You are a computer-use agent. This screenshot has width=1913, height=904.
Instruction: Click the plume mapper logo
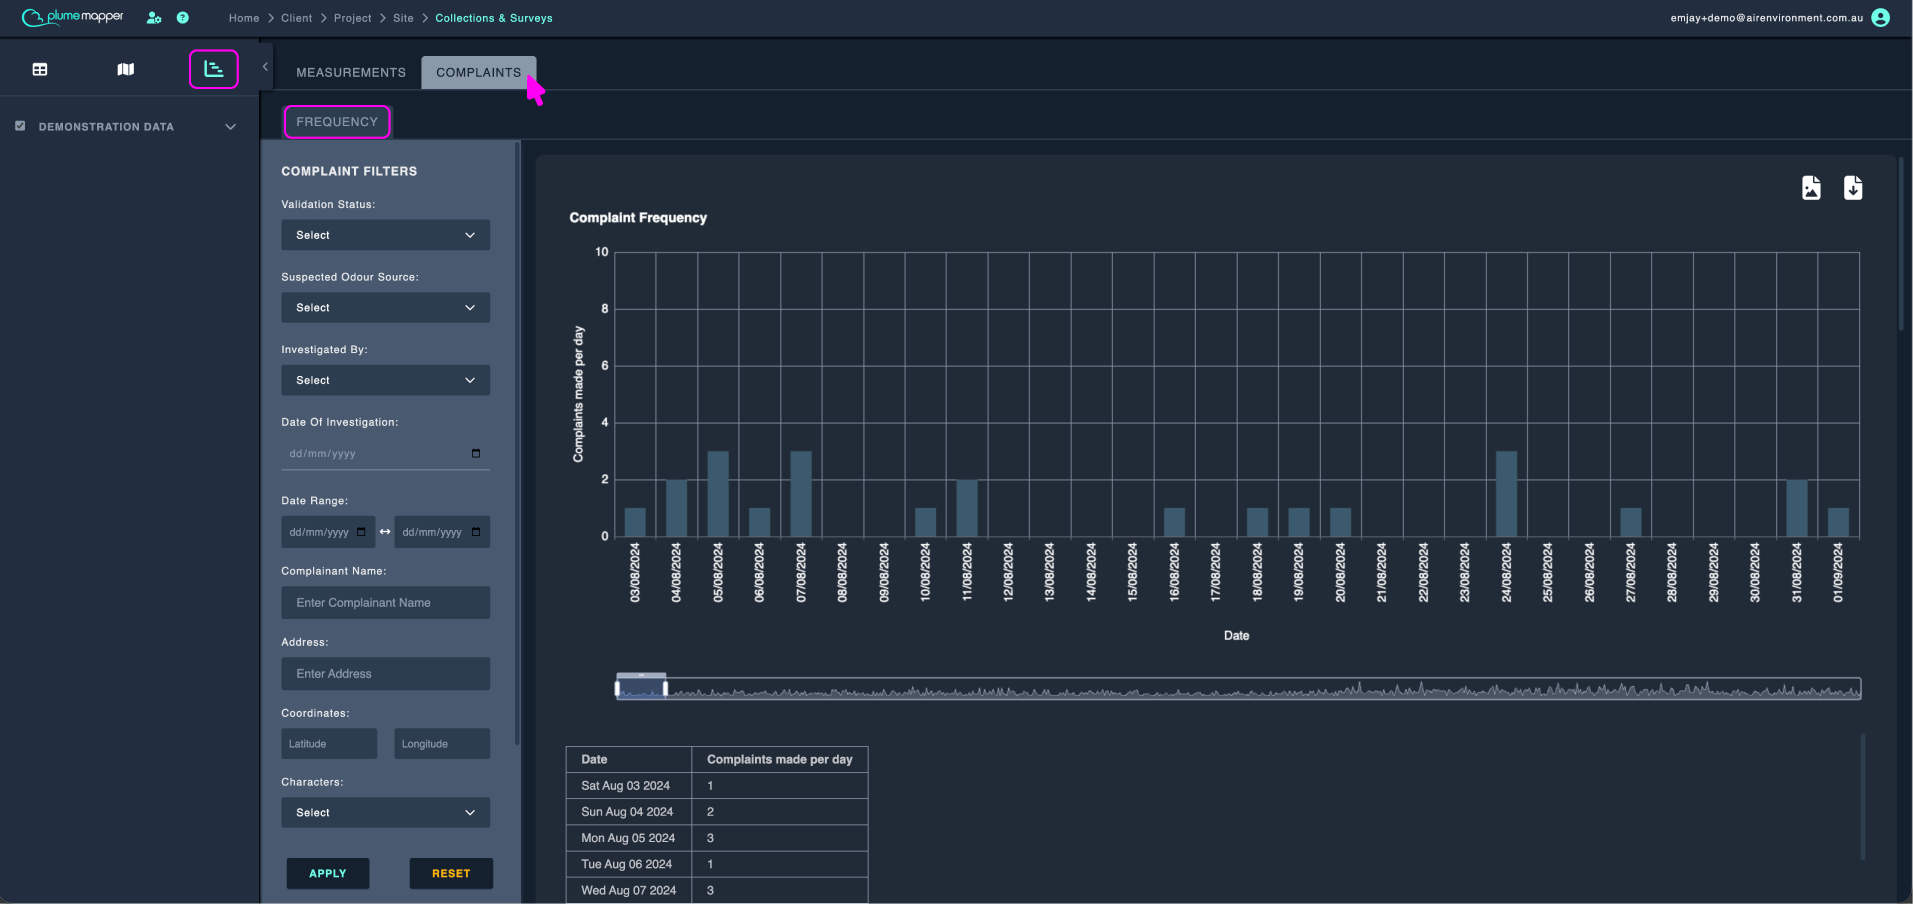(73, 17)
